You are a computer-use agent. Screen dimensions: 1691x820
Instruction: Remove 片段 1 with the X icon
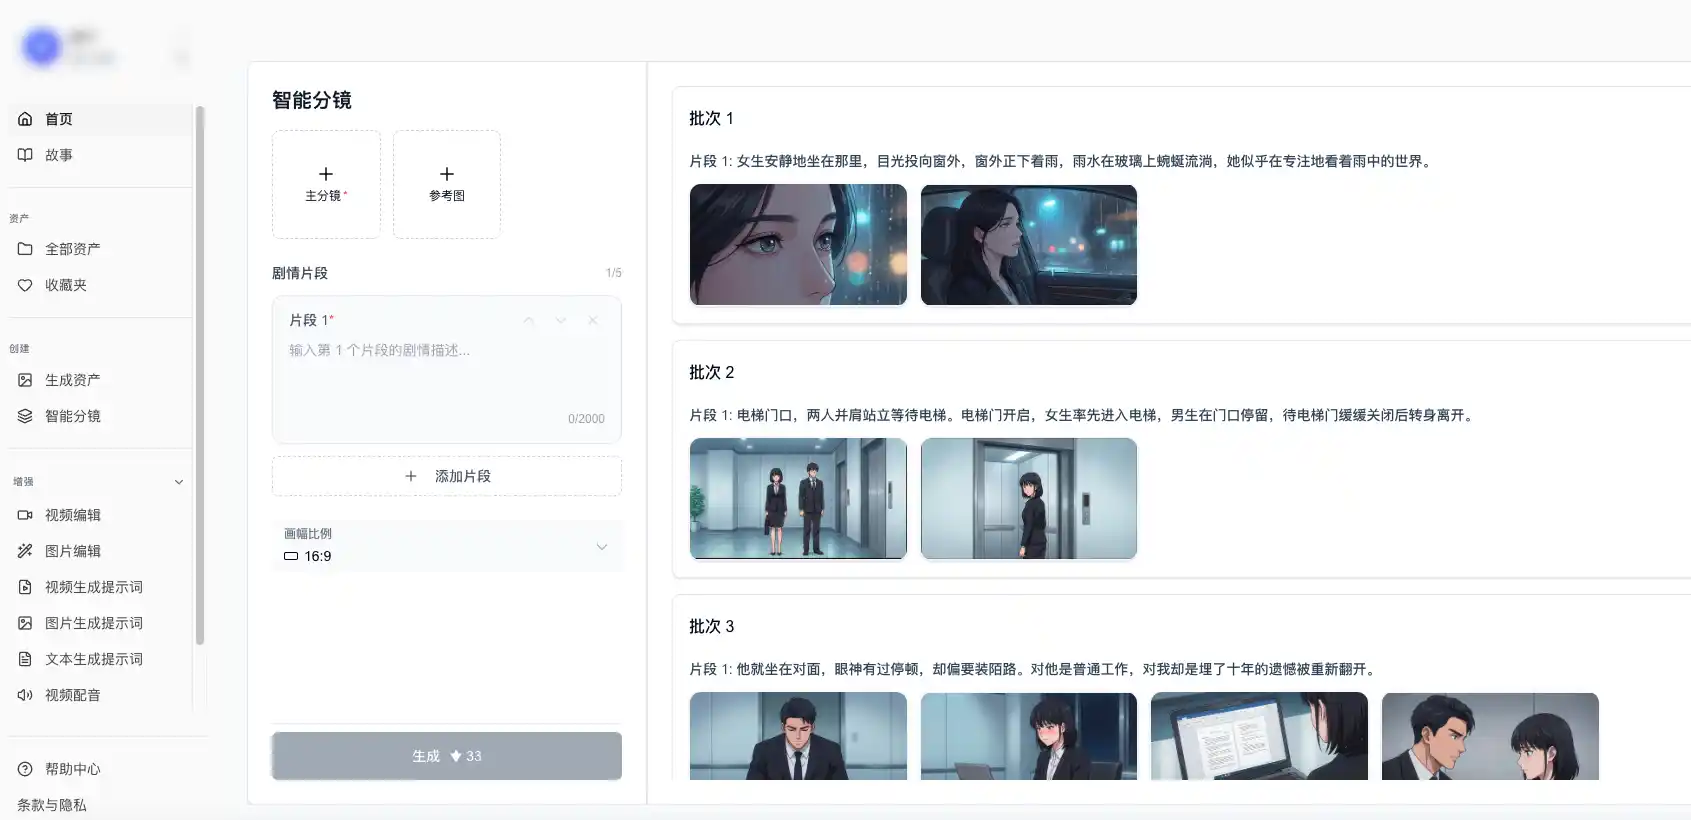[593, 321]
